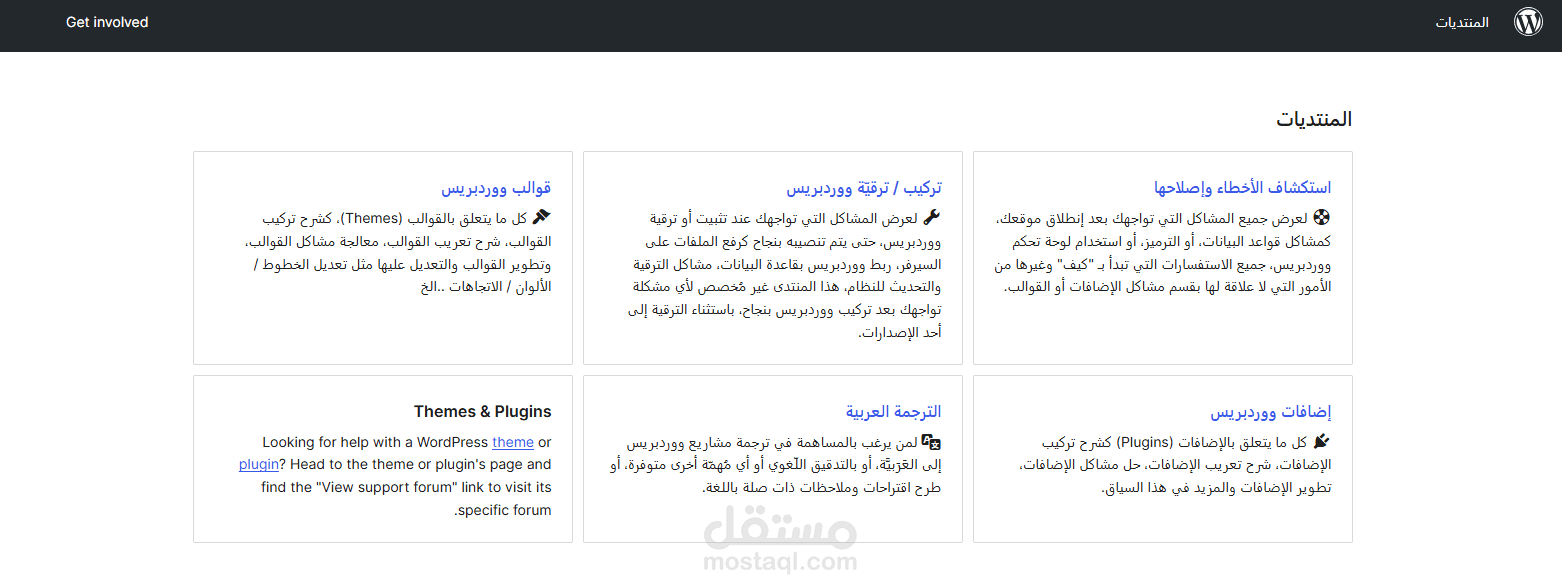Open قوالب ووردبريس forum link

tap(497, 188)
